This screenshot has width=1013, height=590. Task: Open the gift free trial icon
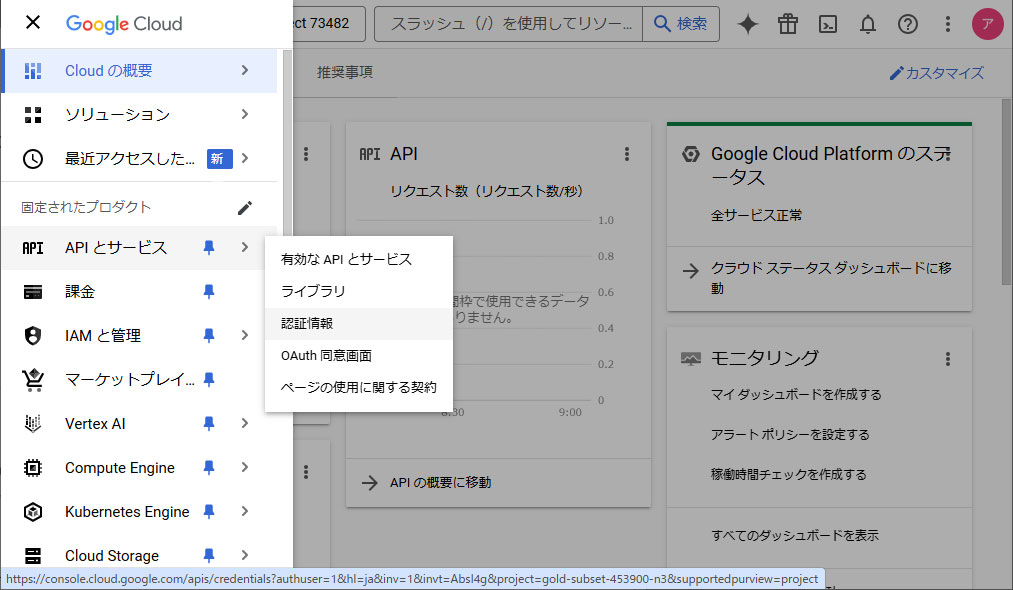pyautogui.click(x=788, y=24)
